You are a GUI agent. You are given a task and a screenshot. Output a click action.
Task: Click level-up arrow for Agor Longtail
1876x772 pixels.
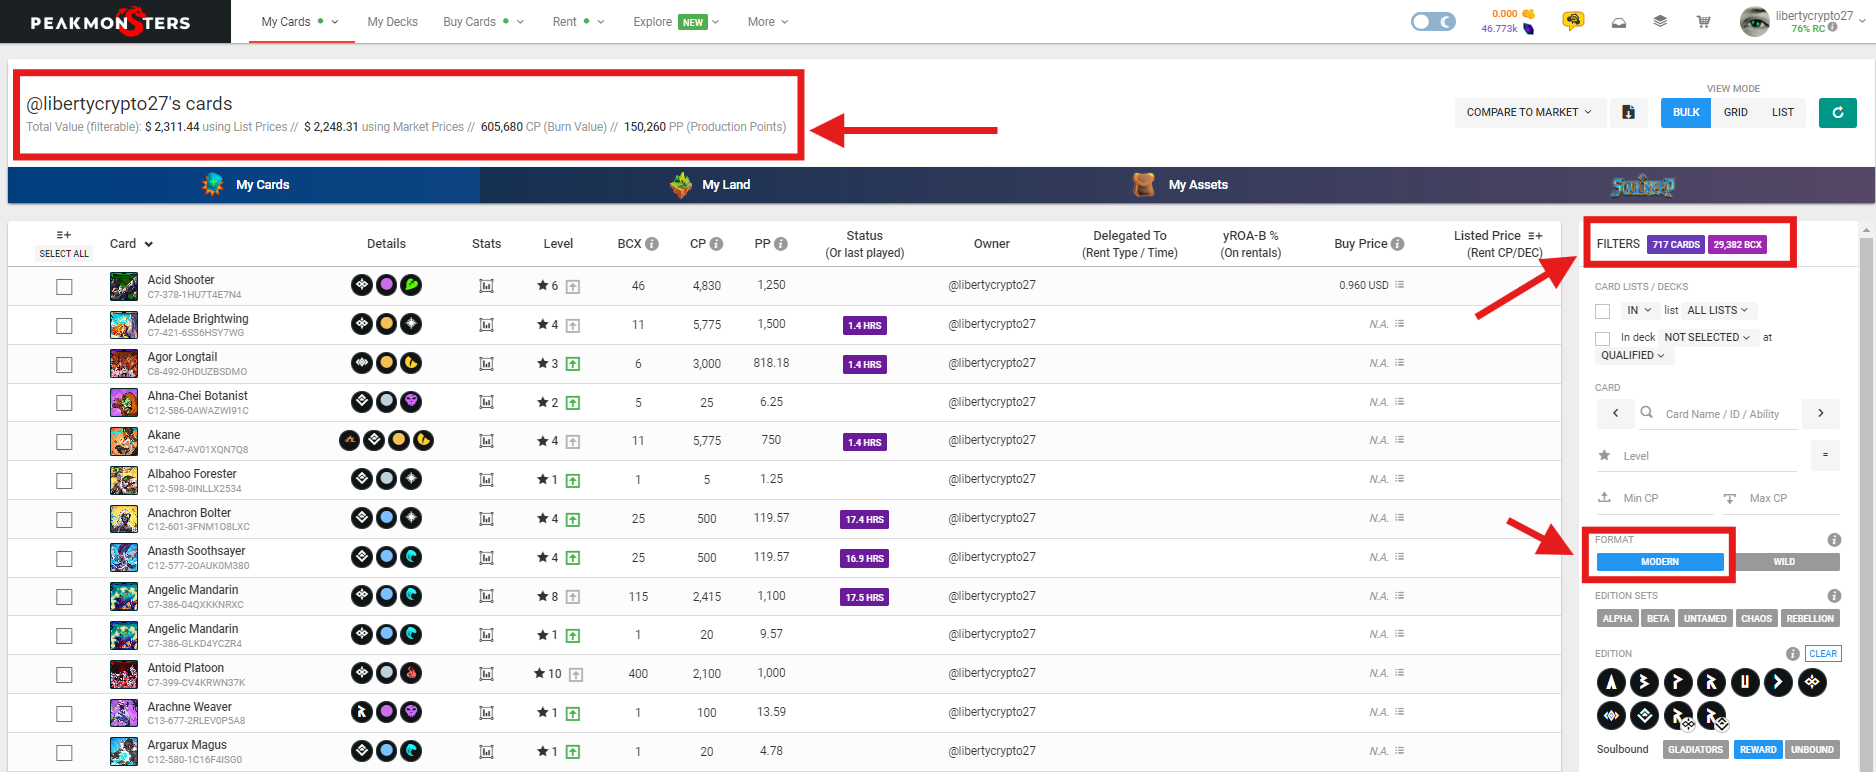click(573, 364)
